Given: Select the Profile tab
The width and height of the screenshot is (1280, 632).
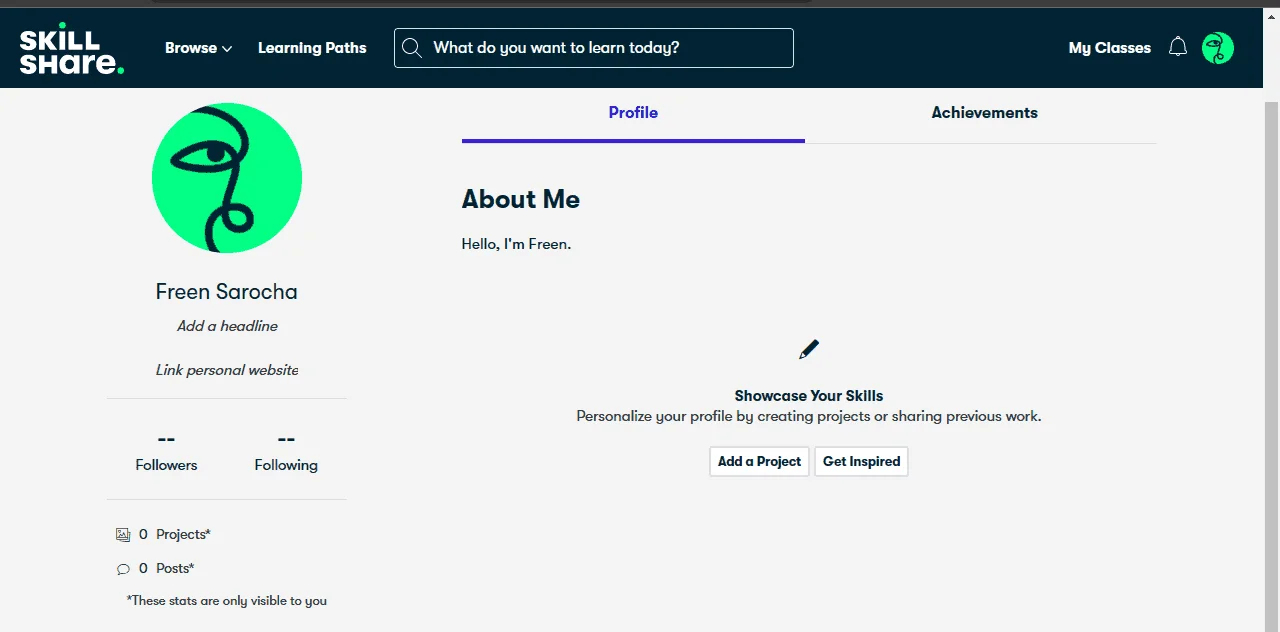Looking at the screenshot, I should pyautogui.click(x=633, y=113).
